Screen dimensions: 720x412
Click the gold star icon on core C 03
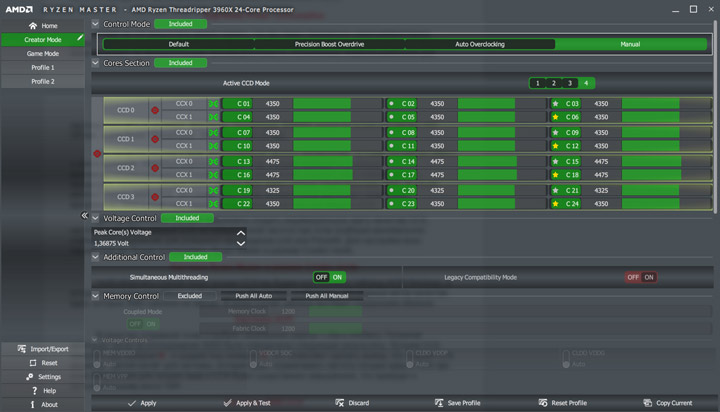click(x=556, y=103)
